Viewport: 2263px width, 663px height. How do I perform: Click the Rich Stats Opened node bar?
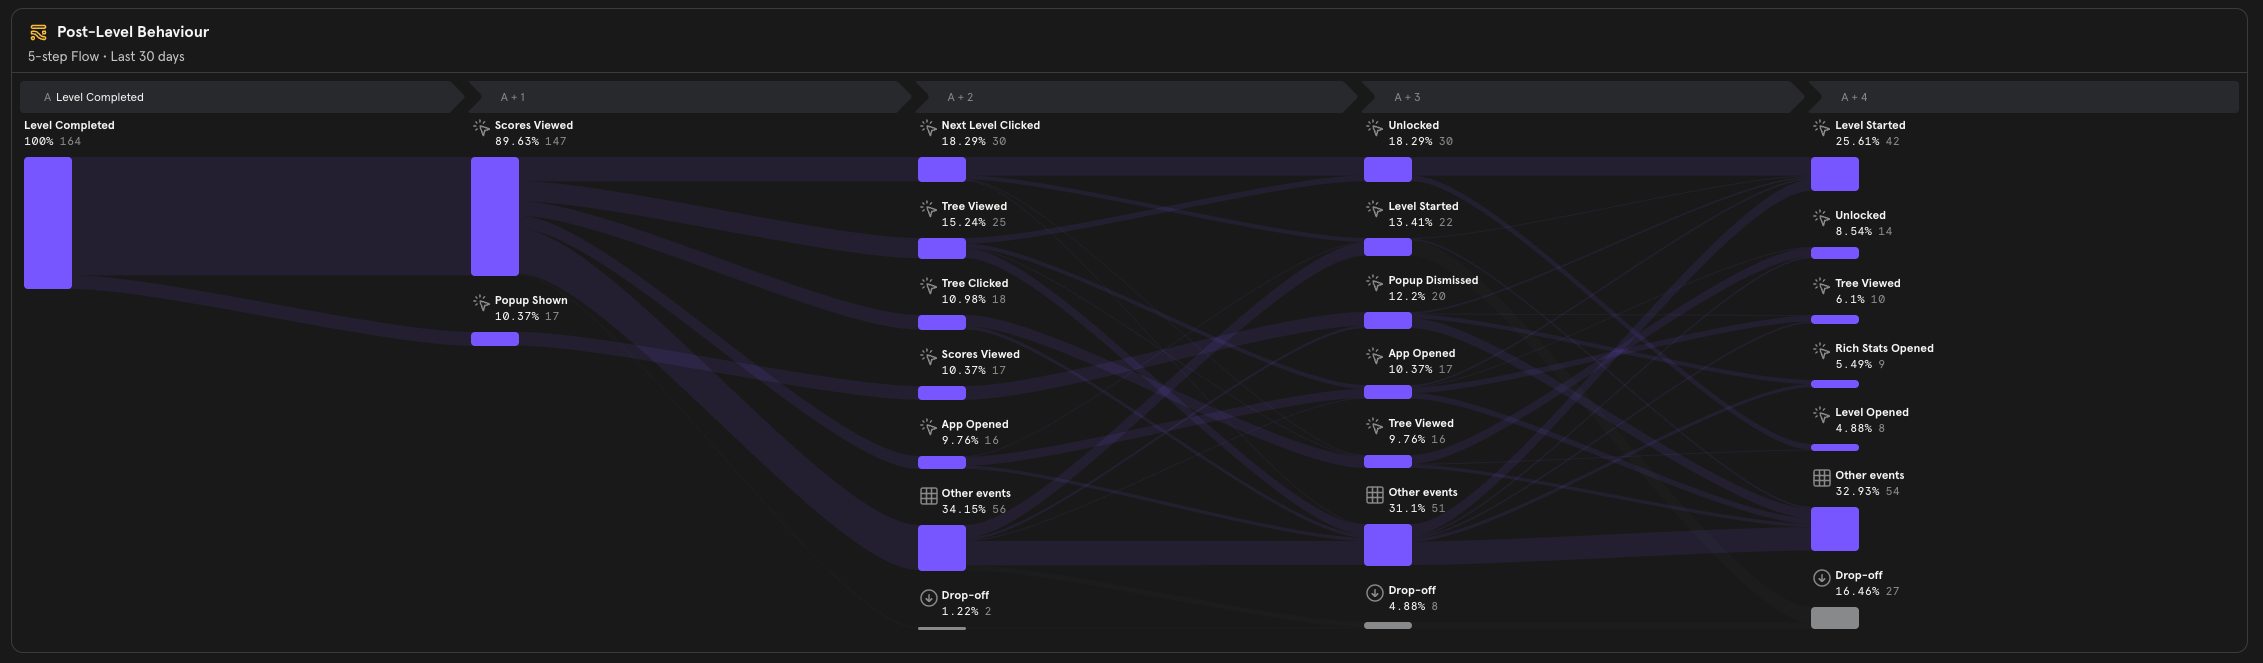pyautogui.click(x=1835, y=384)
